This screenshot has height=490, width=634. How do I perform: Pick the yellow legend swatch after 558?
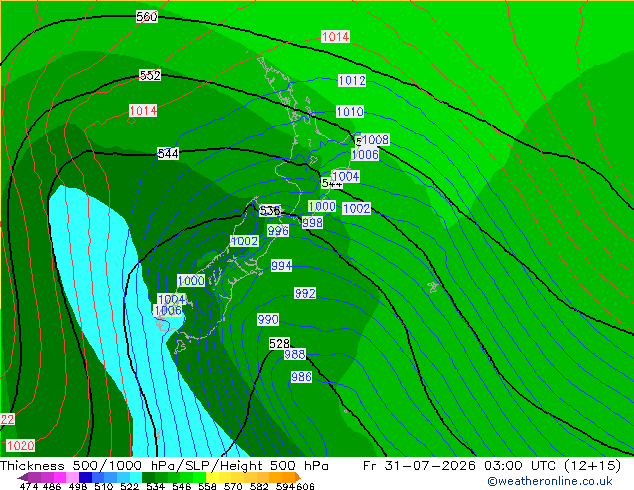(212, 477)
